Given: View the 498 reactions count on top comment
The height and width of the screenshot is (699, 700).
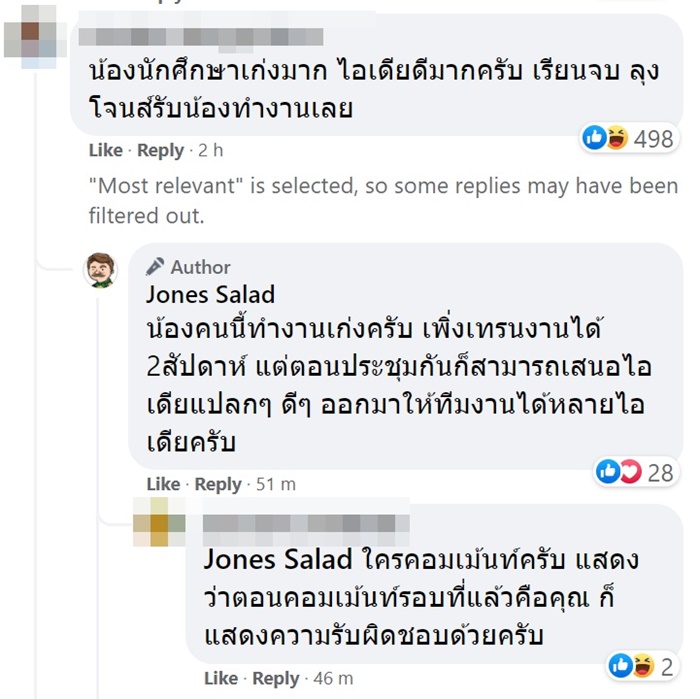Looking at the screenshot, I should [x=653, y=139].
